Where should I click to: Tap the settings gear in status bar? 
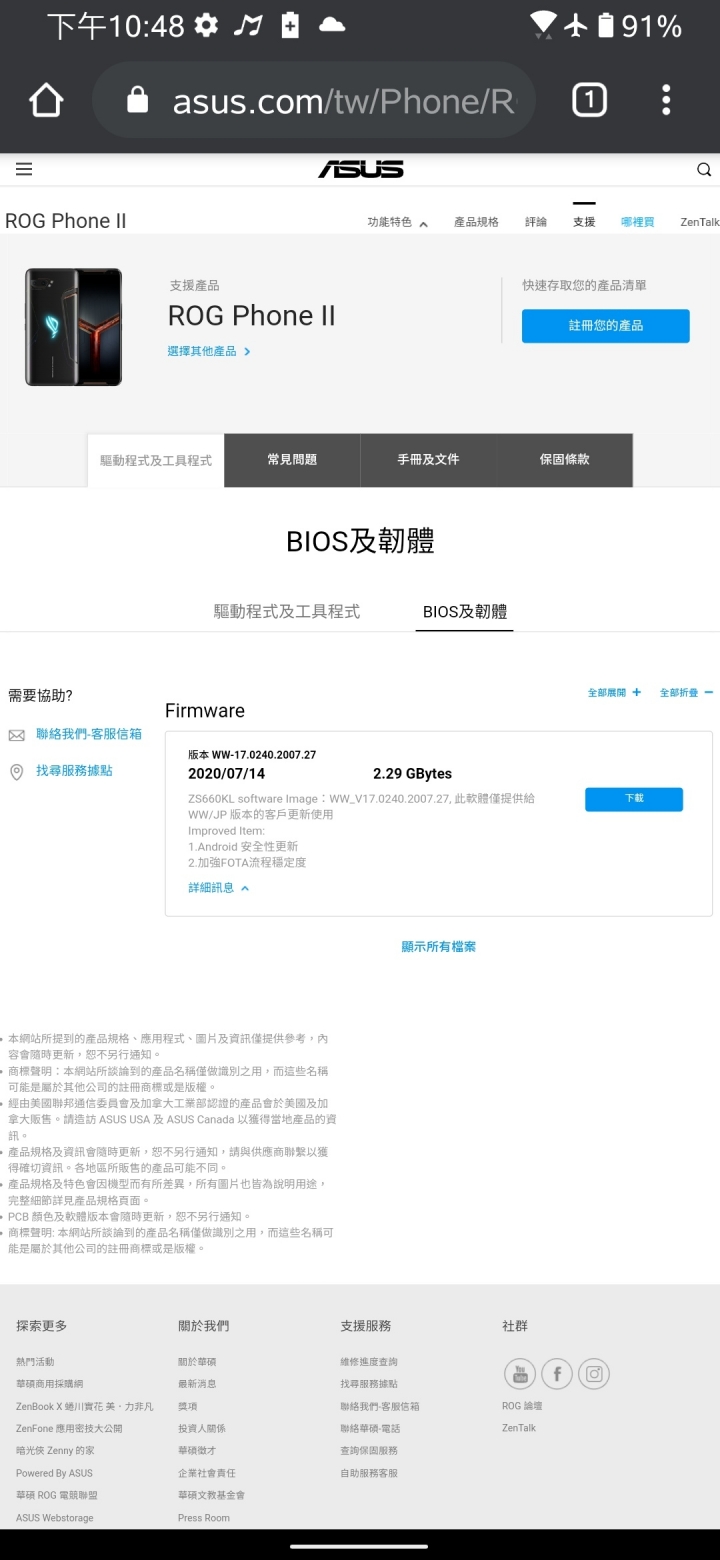click(206, 25)
